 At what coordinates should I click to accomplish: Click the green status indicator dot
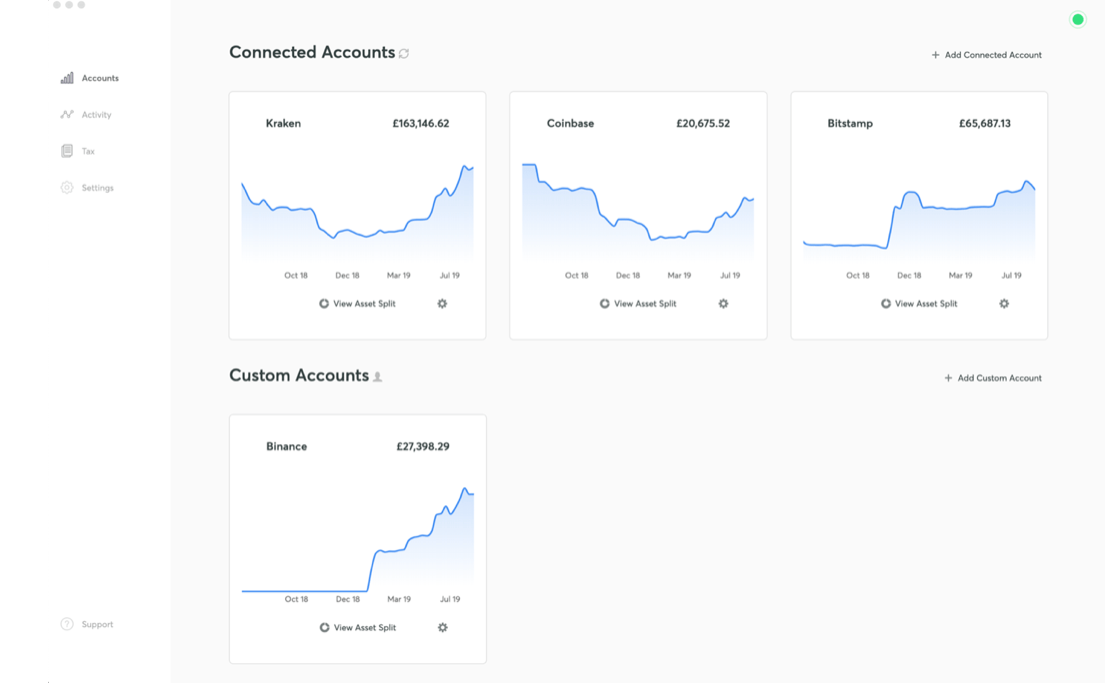click(1078, 20)
